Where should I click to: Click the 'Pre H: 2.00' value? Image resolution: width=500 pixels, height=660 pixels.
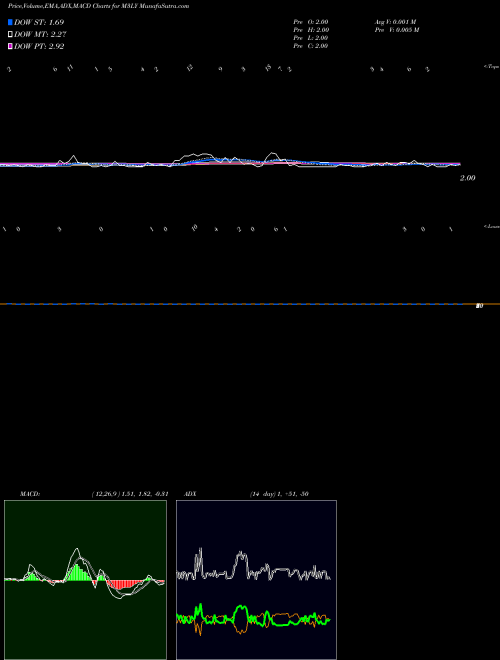[311, 30]
